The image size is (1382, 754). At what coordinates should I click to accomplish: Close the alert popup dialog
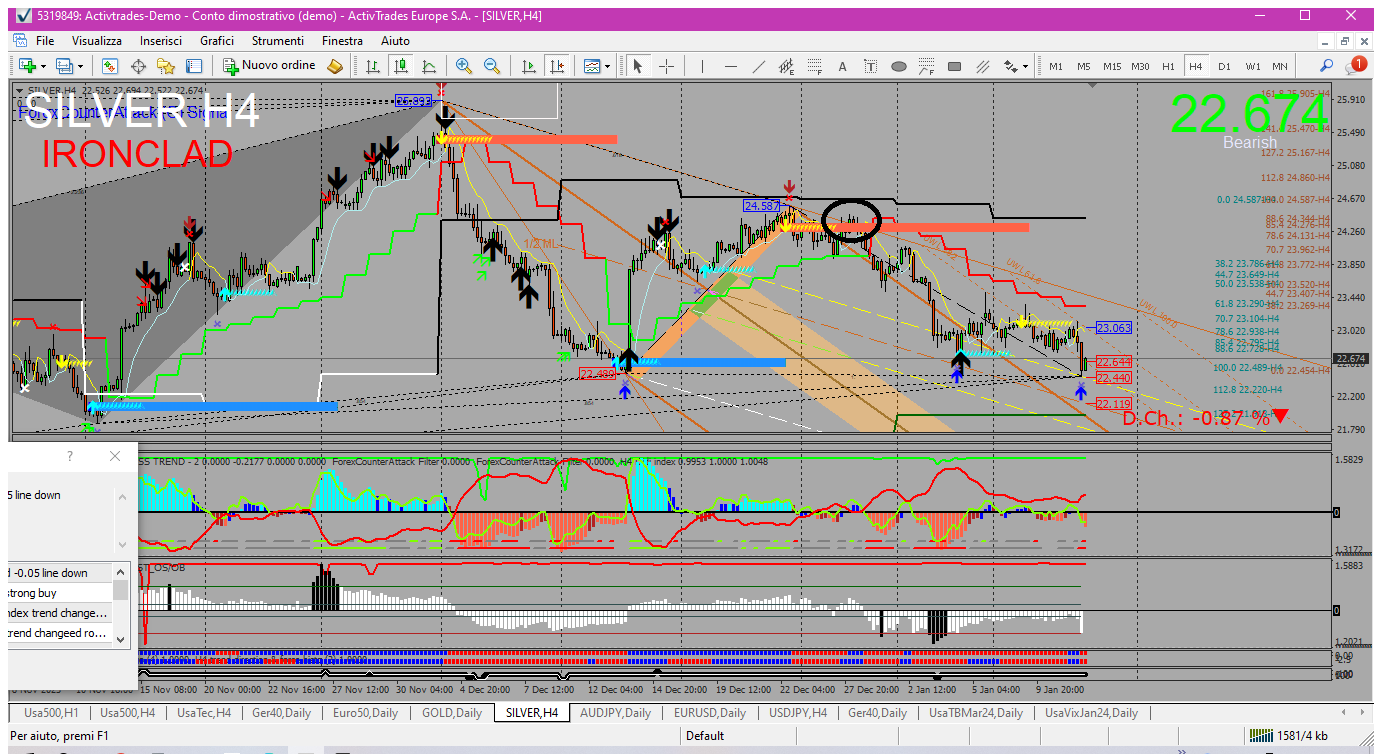[x=115, y=456]
